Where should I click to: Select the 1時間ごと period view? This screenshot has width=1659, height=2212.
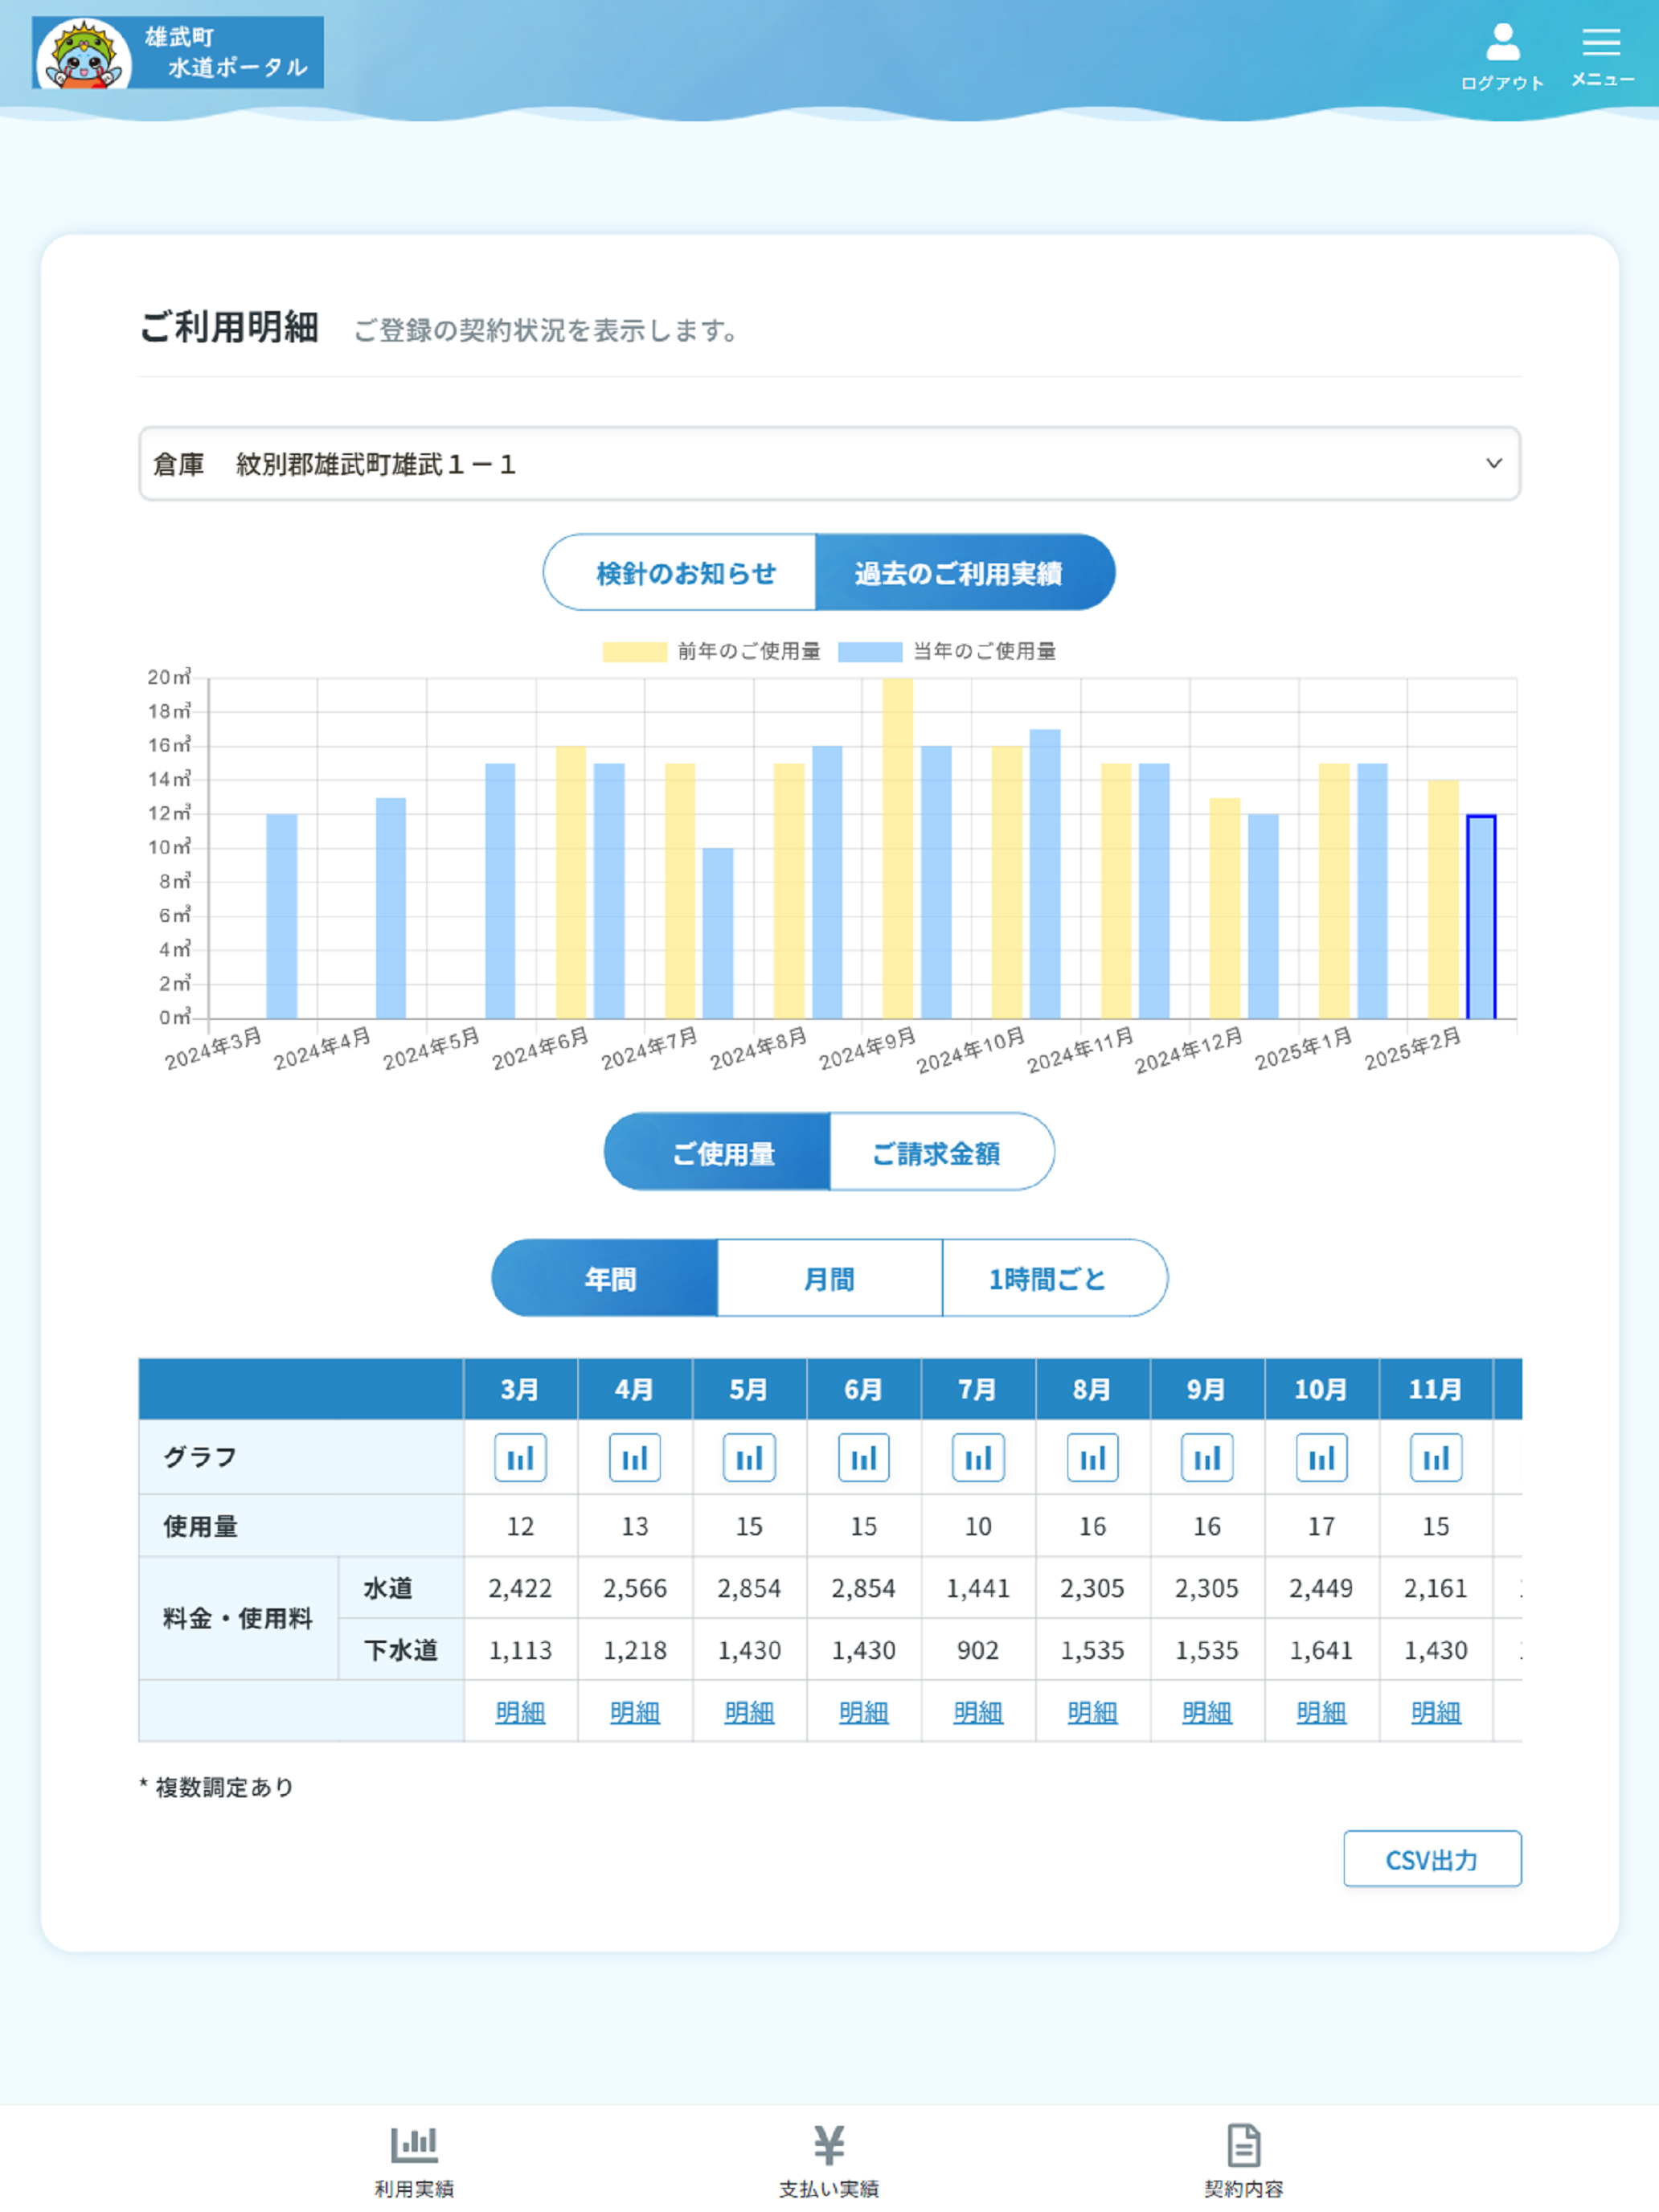pyautogui.click(x=1055, y=1278)
